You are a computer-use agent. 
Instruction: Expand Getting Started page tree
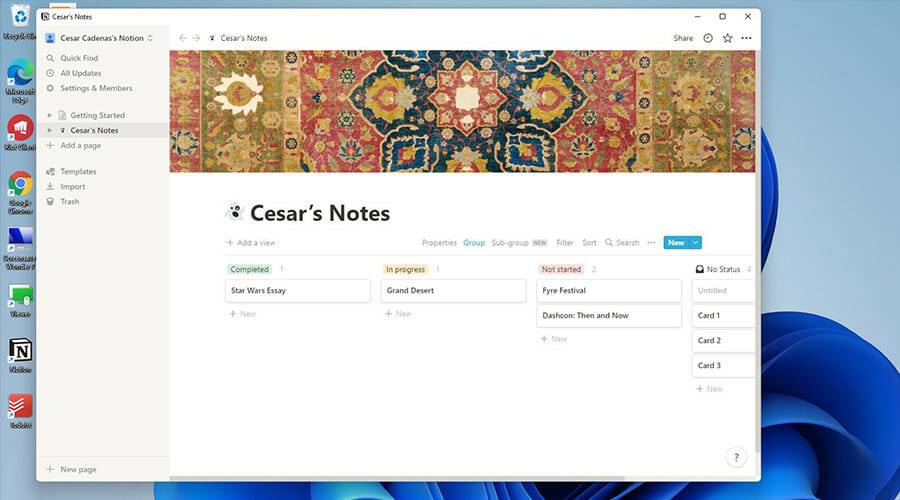tap(49, 115)
